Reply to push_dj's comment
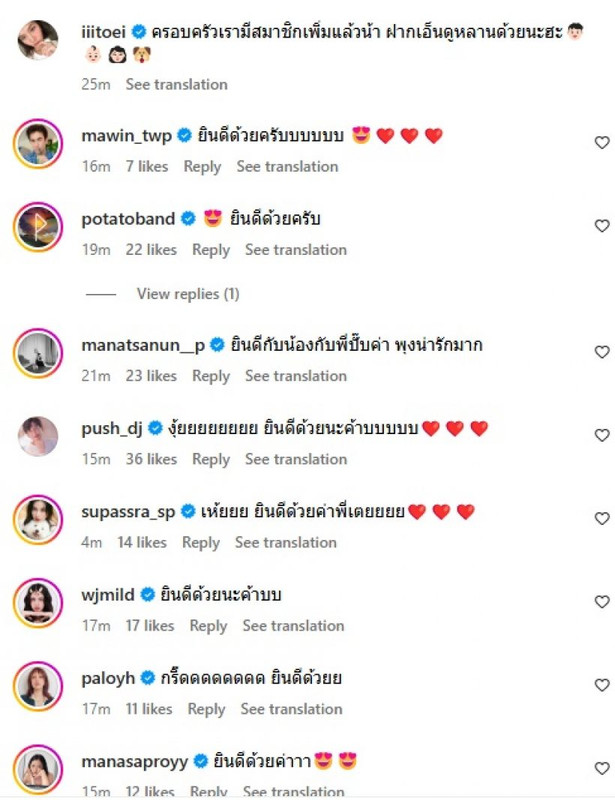The image size is (615, 800). pos(211,459)
